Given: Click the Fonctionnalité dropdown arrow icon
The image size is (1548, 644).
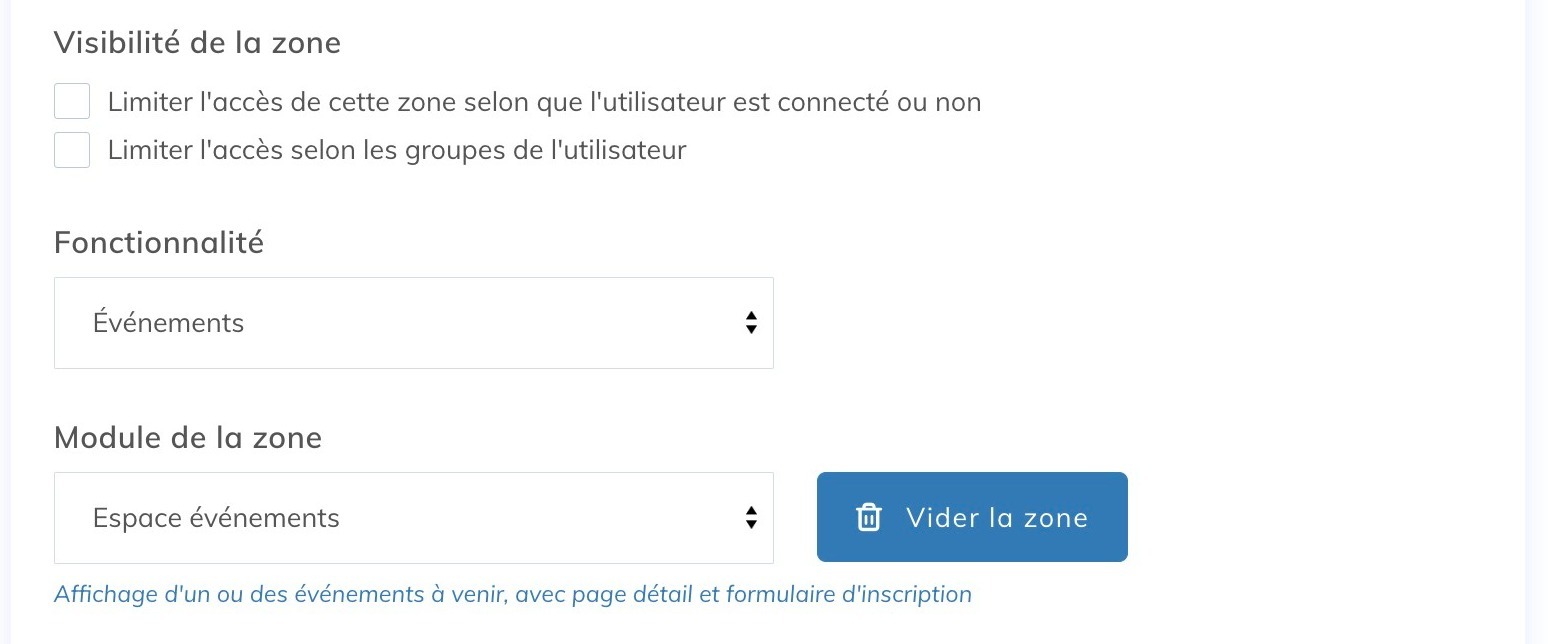Looking at the screenshot, I should [751, 322].
